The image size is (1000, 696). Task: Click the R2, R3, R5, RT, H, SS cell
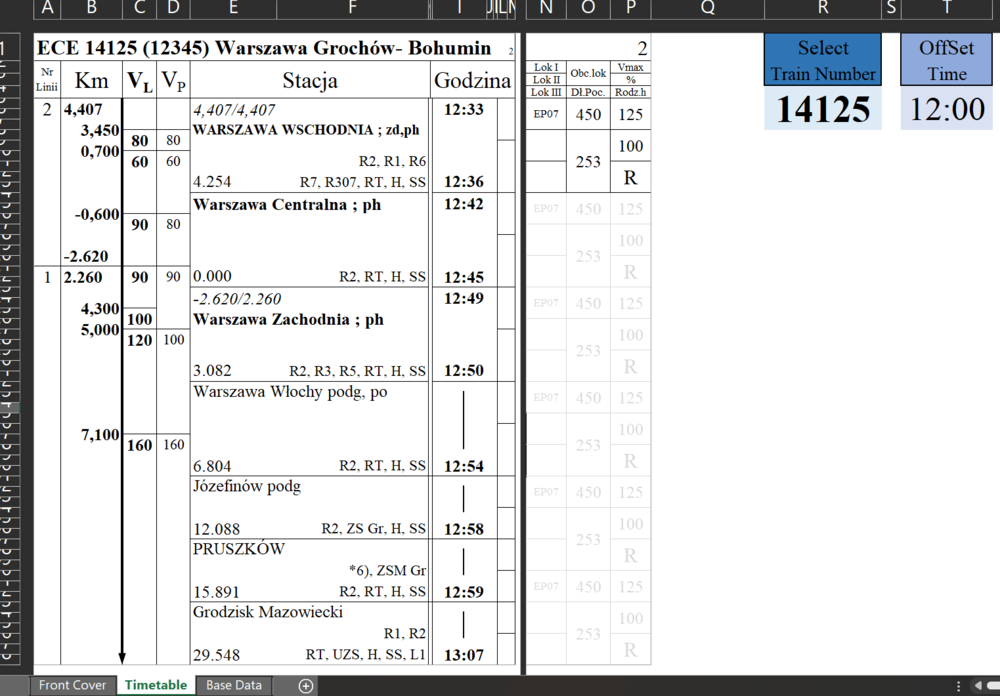click(357, 371)
